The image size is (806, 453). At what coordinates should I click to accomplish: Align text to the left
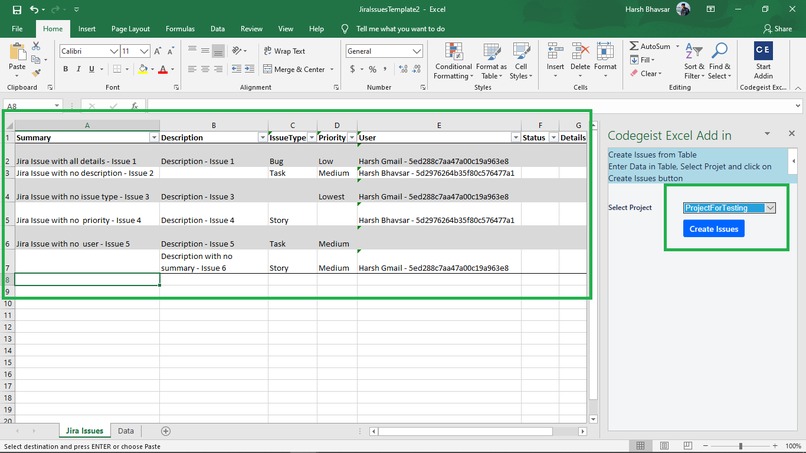click(192, 69)
